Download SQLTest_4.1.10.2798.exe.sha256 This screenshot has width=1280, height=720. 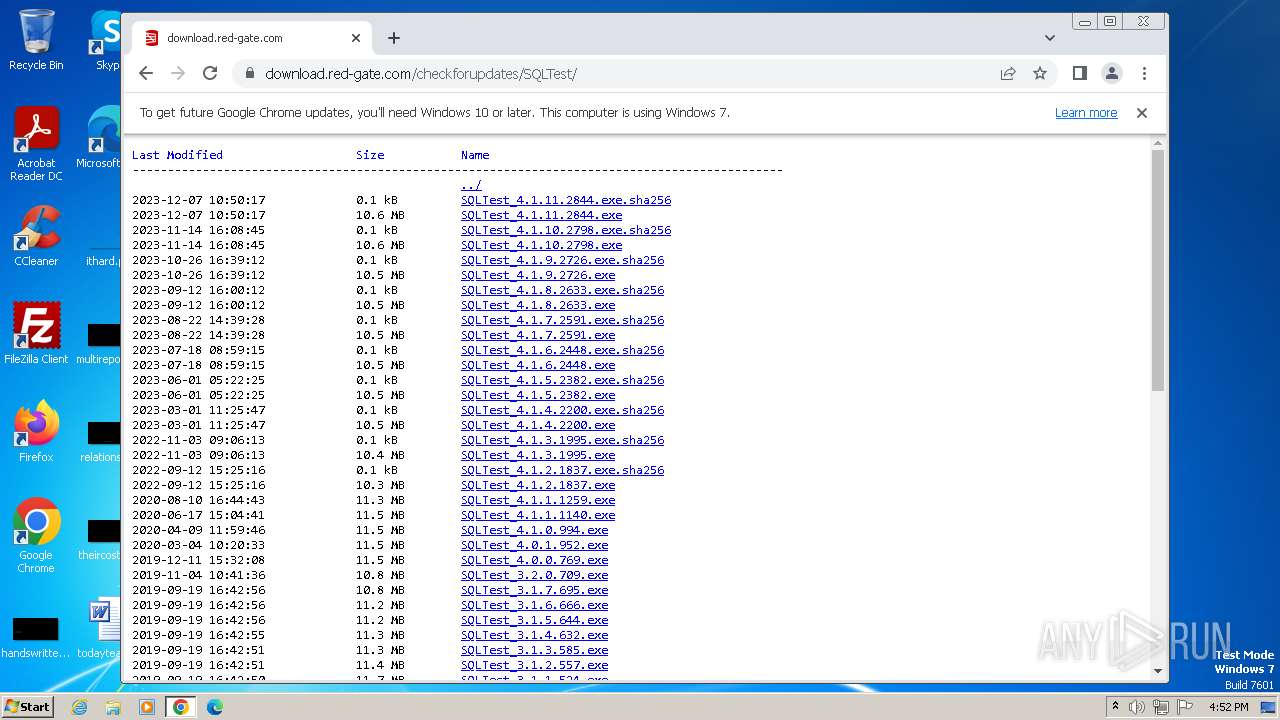pos(566,230)
